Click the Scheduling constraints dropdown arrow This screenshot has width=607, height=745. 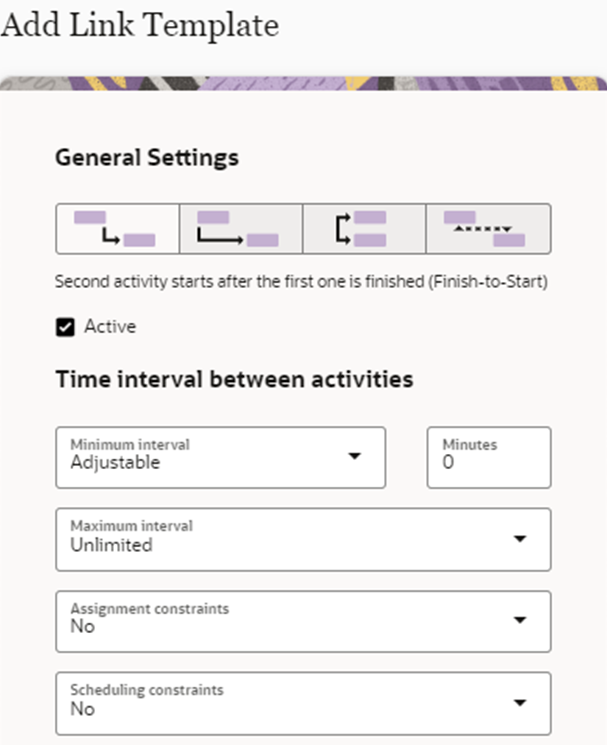tap(520, 703)
